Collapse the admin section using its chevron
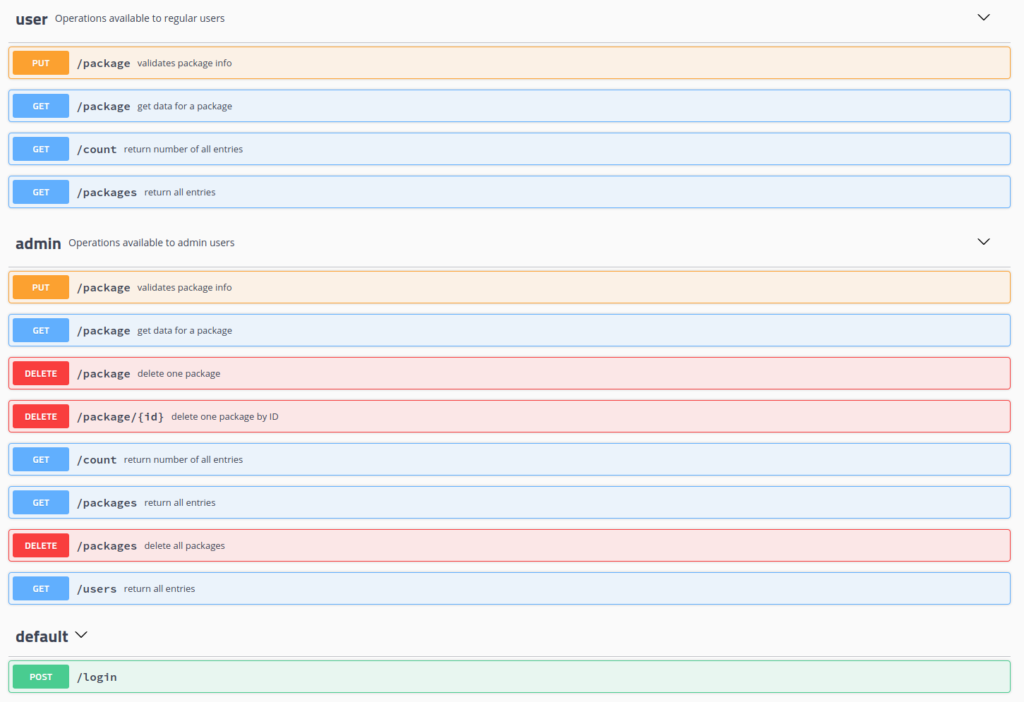 984,242
